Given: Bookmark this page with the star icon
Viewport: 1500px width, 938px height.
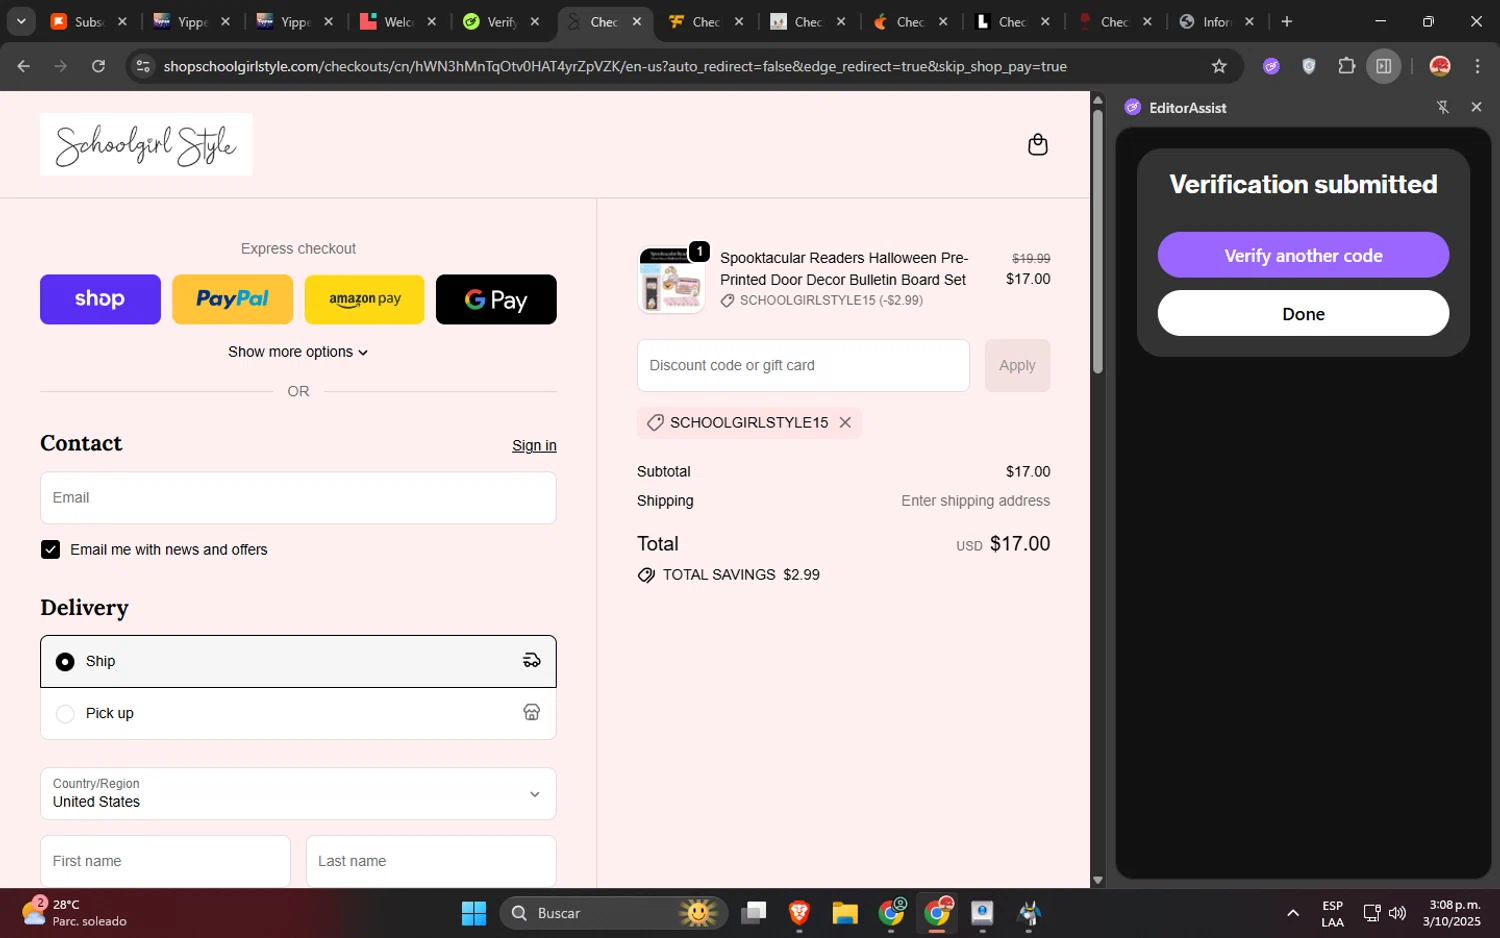Looking at the screenshot, I should click(x=1218, y=66).
